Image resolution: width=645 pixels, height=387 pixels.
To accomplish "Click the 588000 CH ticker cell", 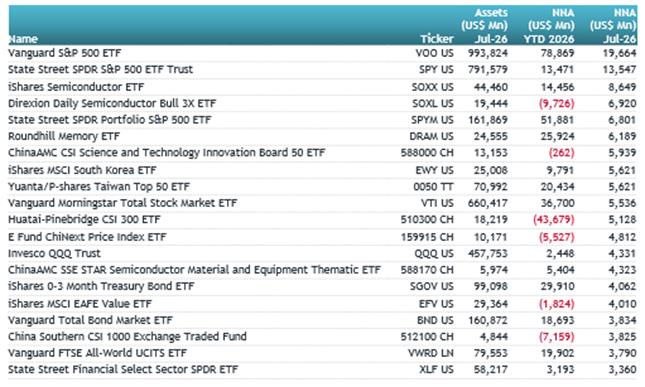I will tap(427, 153).
